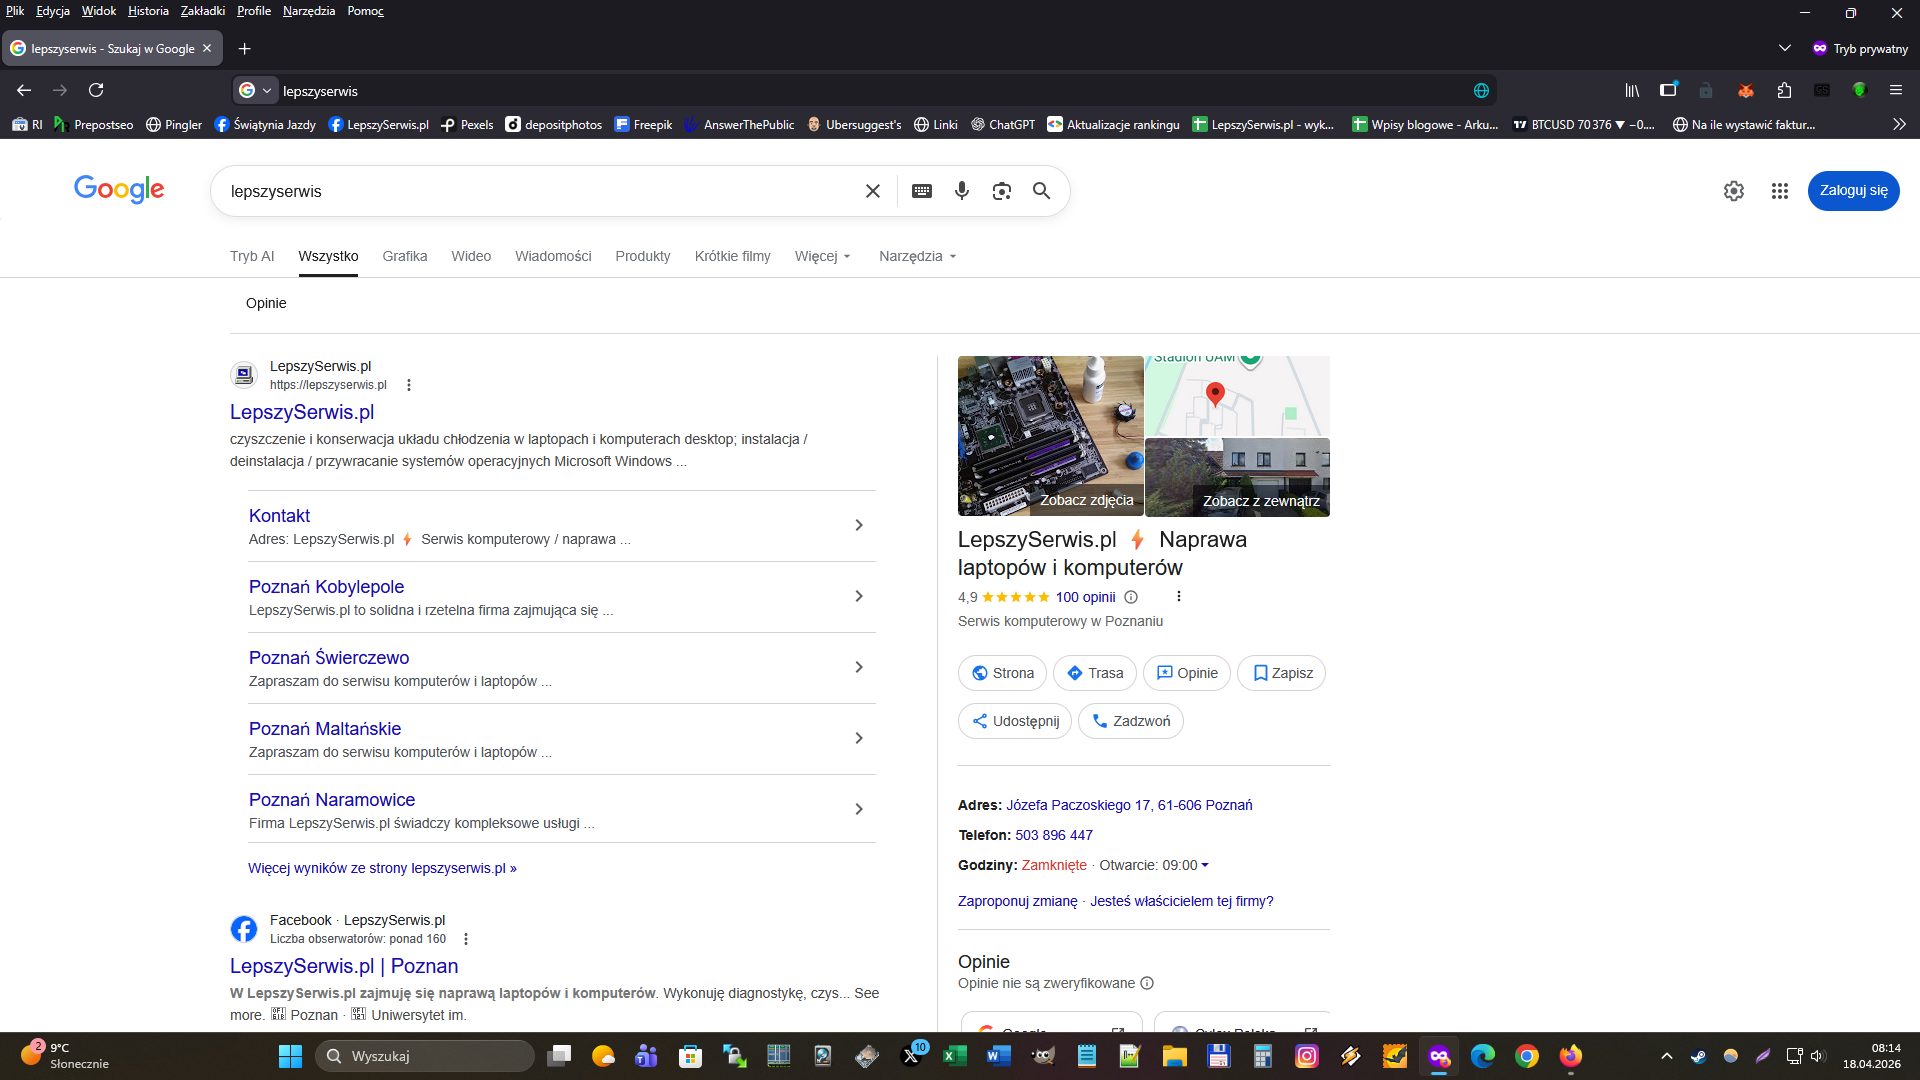Open the on-screen keyboard icon in search box
Viewport: 1920px width, 1080px height.
coord(921,191)
